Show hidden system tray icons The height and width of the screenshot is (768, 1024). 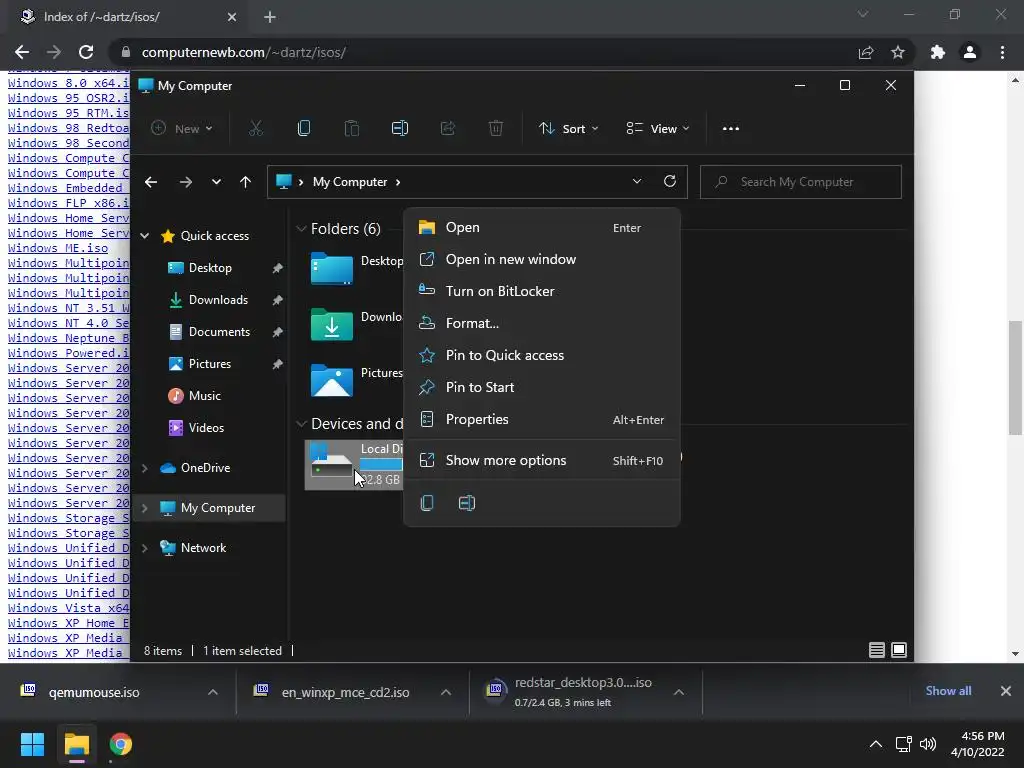click(876, 744)
